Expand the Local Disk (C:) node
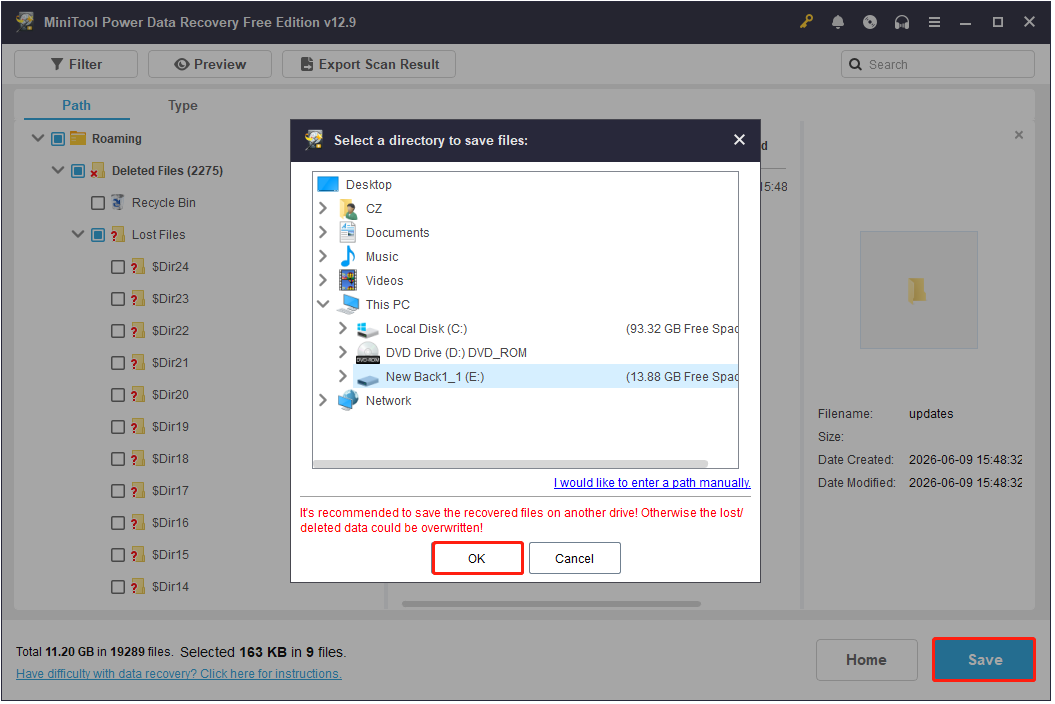Viewport: 1055px width, 704px height. pyautogui.click(x=343, y=328)
